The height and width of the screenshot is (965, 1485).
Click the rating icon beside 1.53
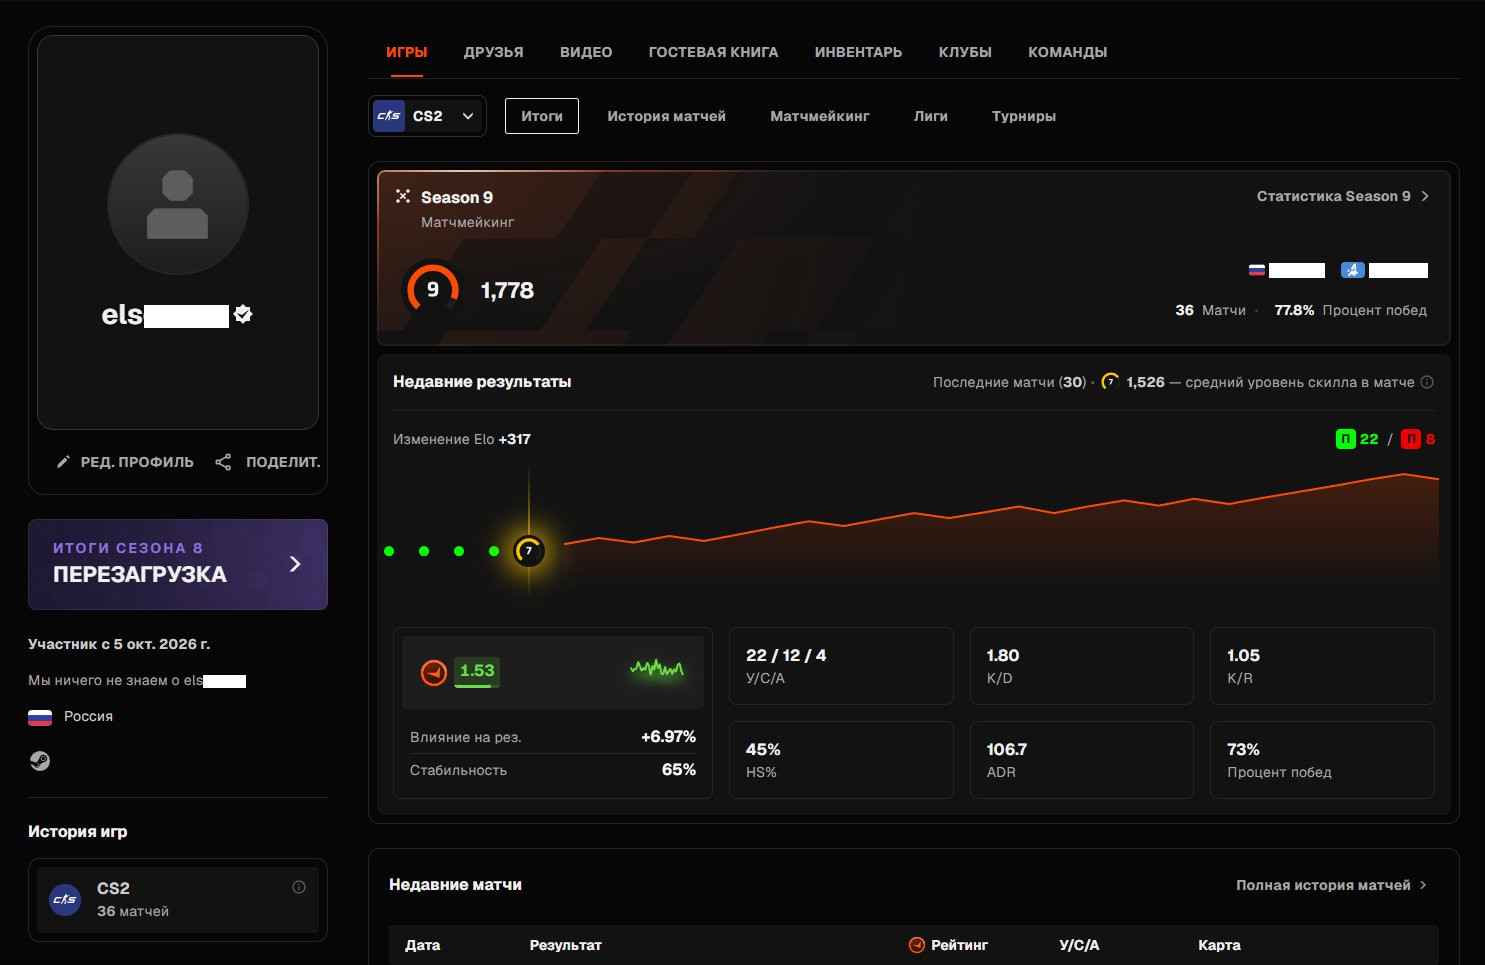[x=434, y=672]
